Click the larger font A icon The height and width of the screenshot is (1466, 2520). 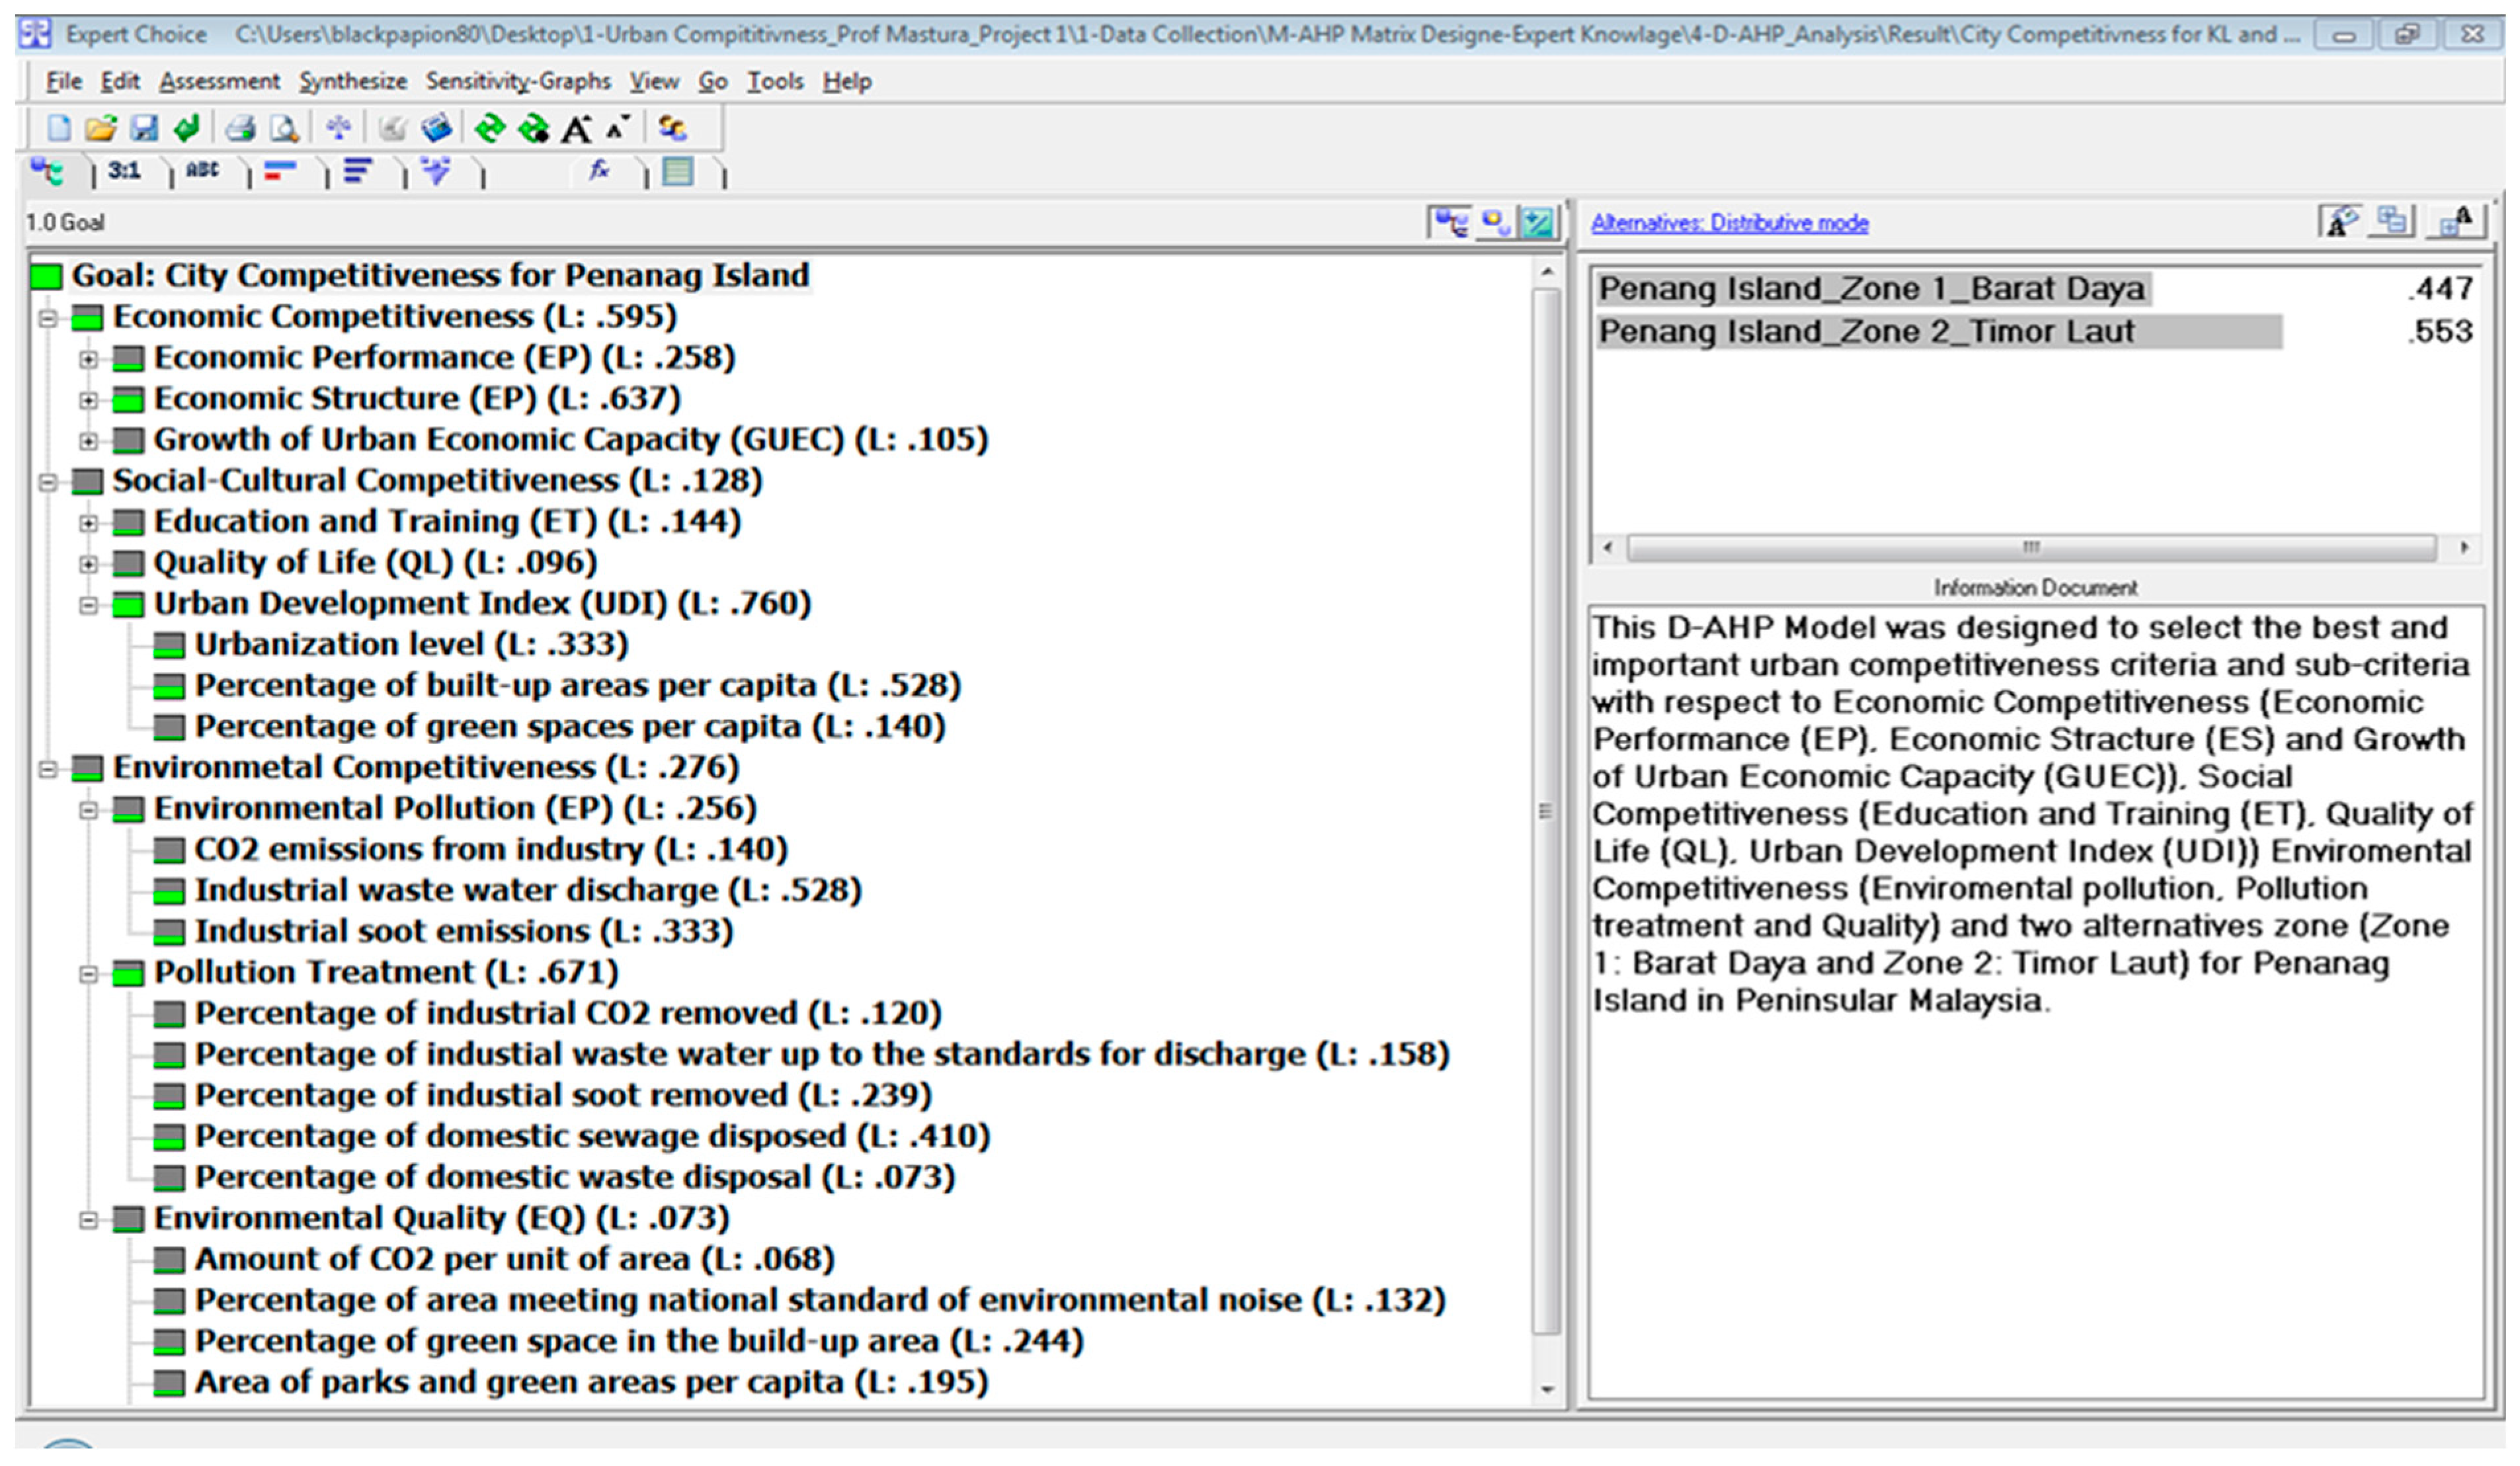pyautogui.click(x=576, y=128)
